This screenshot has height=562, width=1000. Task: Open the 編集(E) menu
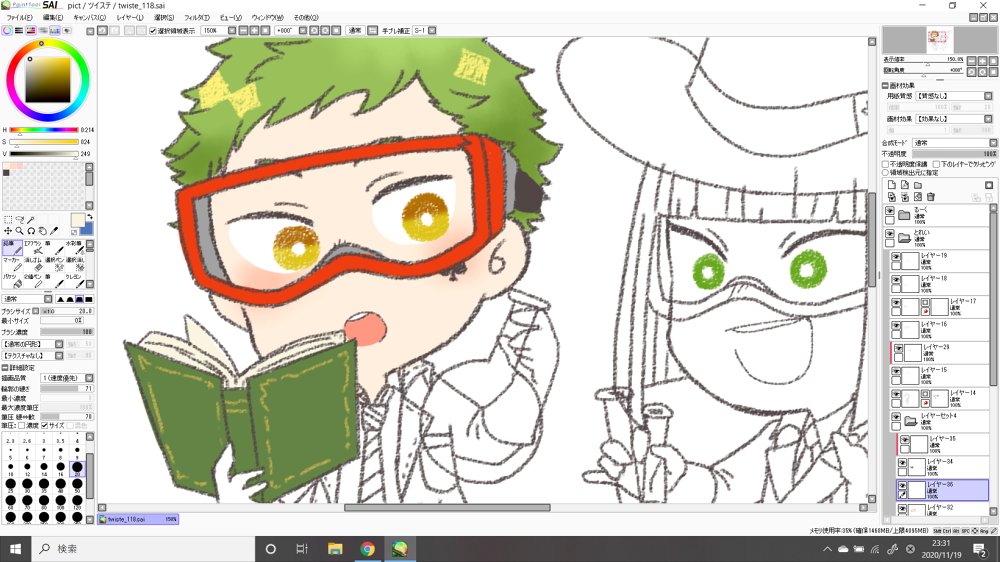point(53,17)
